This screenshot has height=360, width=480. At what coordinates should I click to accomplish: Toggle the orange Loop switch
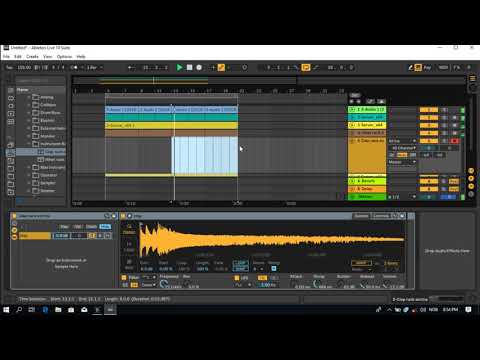click(x=306, y=68)
